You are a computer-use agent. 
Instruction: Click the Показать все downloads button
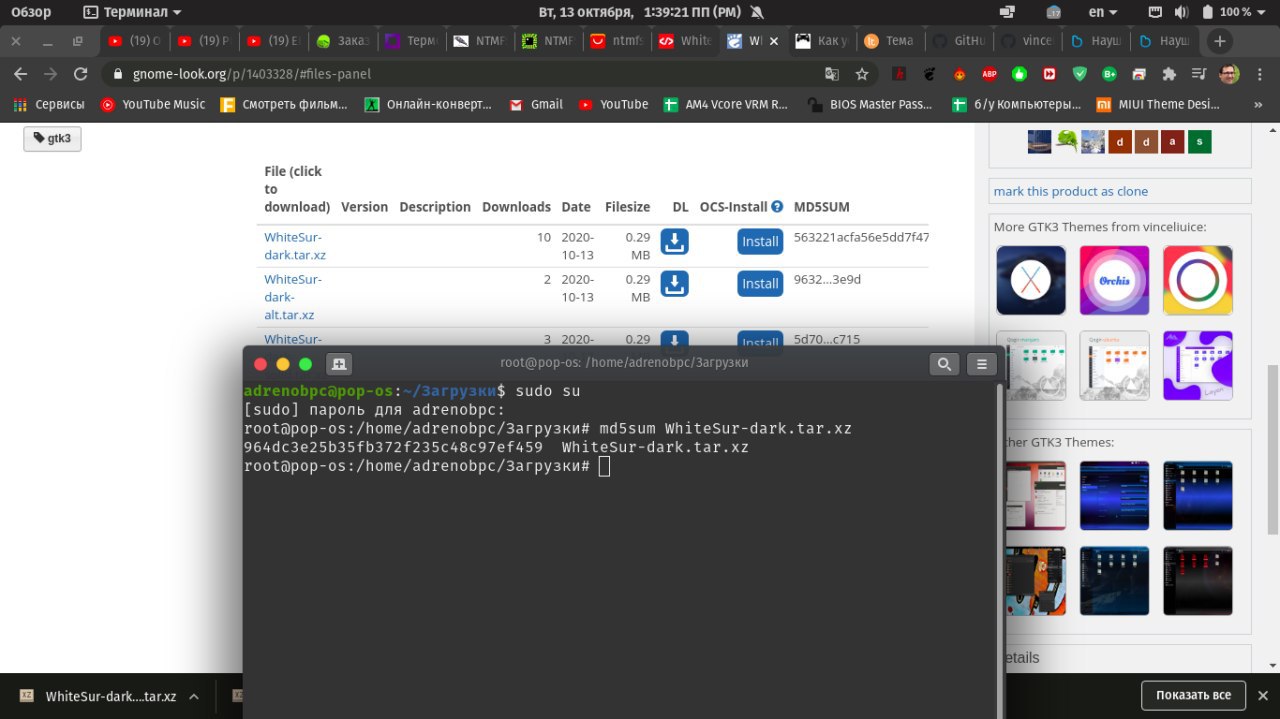(1193, 695)
